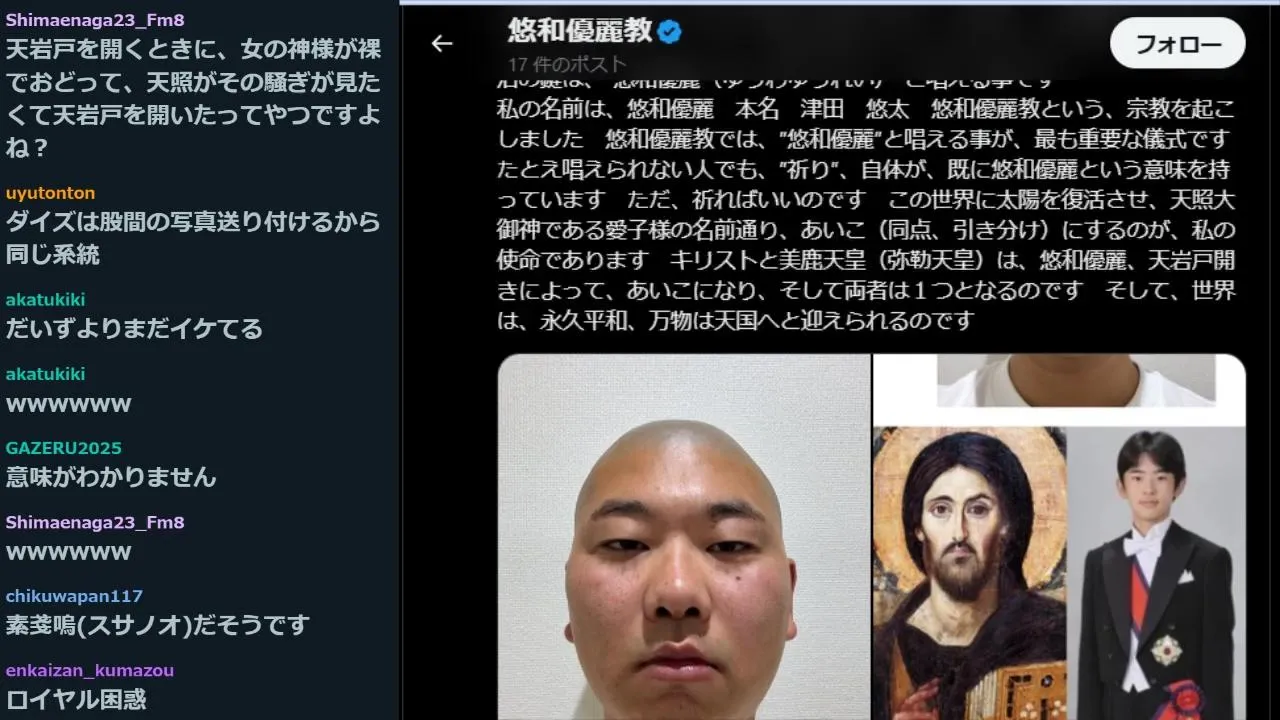Open the large selfie photo on the left
This screenshot has height=720, width=1280.
(684, 537)
